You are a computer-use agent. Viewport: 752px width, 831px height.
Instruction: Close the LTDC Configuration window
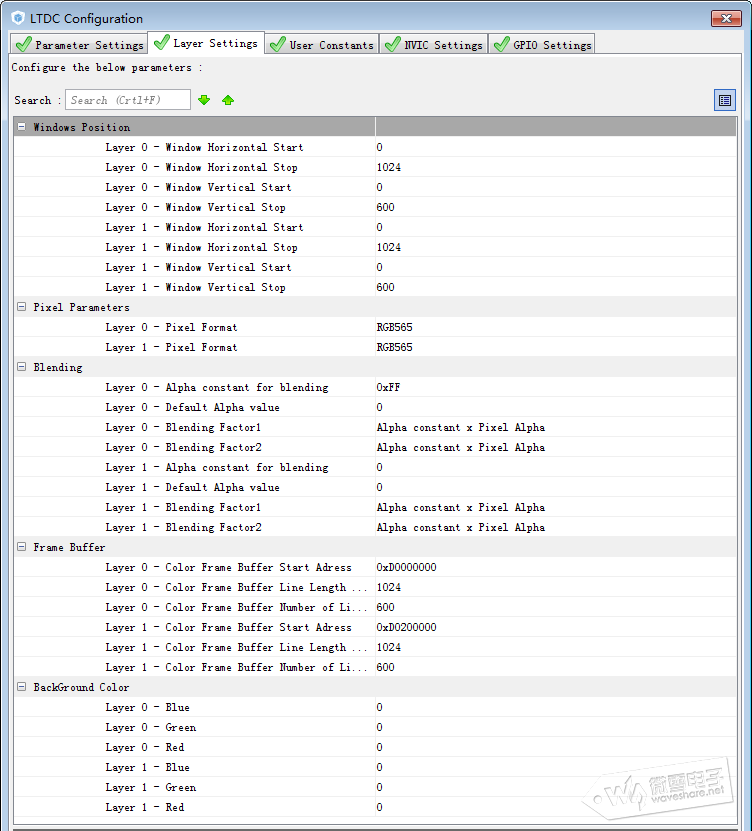pyautogui.click(x=725, y=18)
